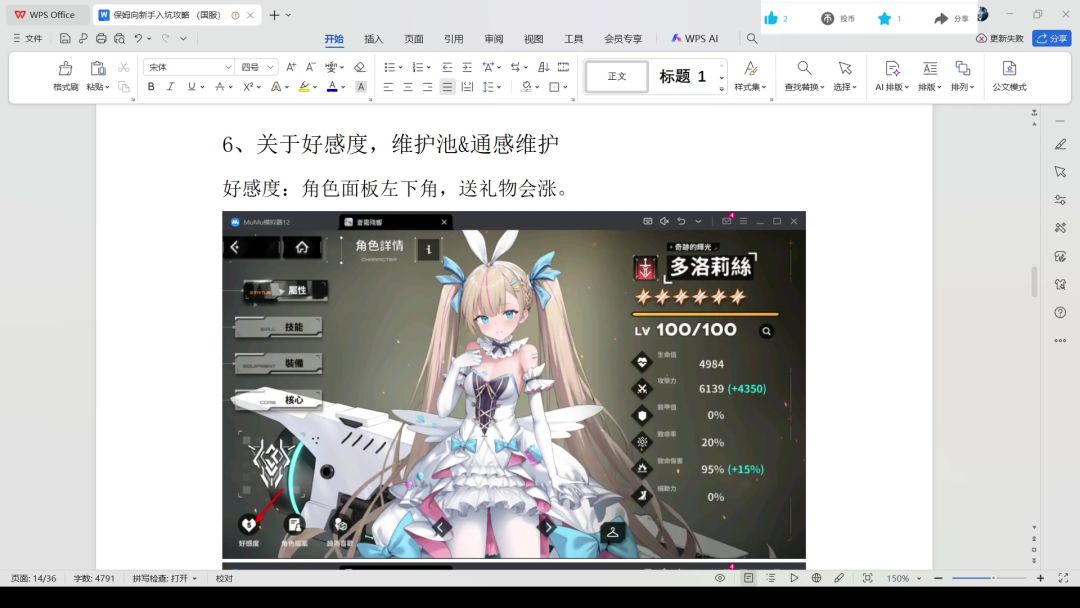
Task: Toggle bold formatting
Action: tap(151, 87)
